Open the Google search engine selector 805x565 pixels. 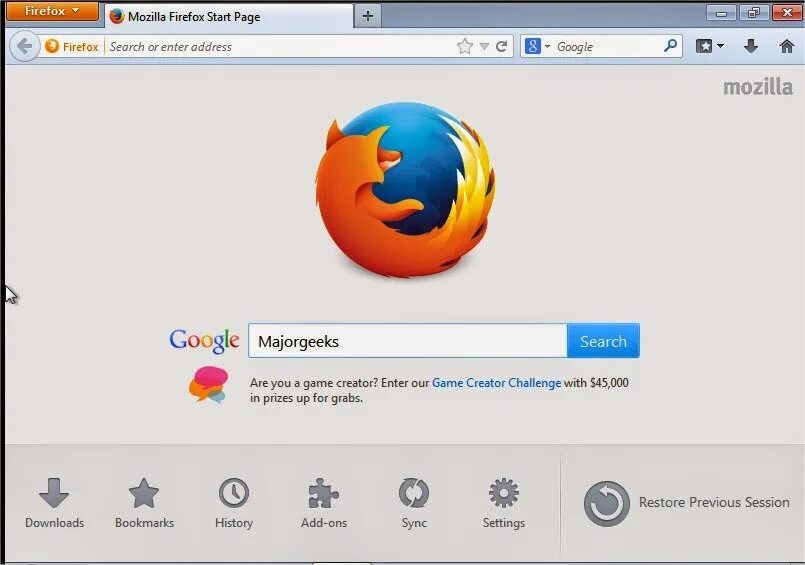pyautogui.click(x=538, y=46)
